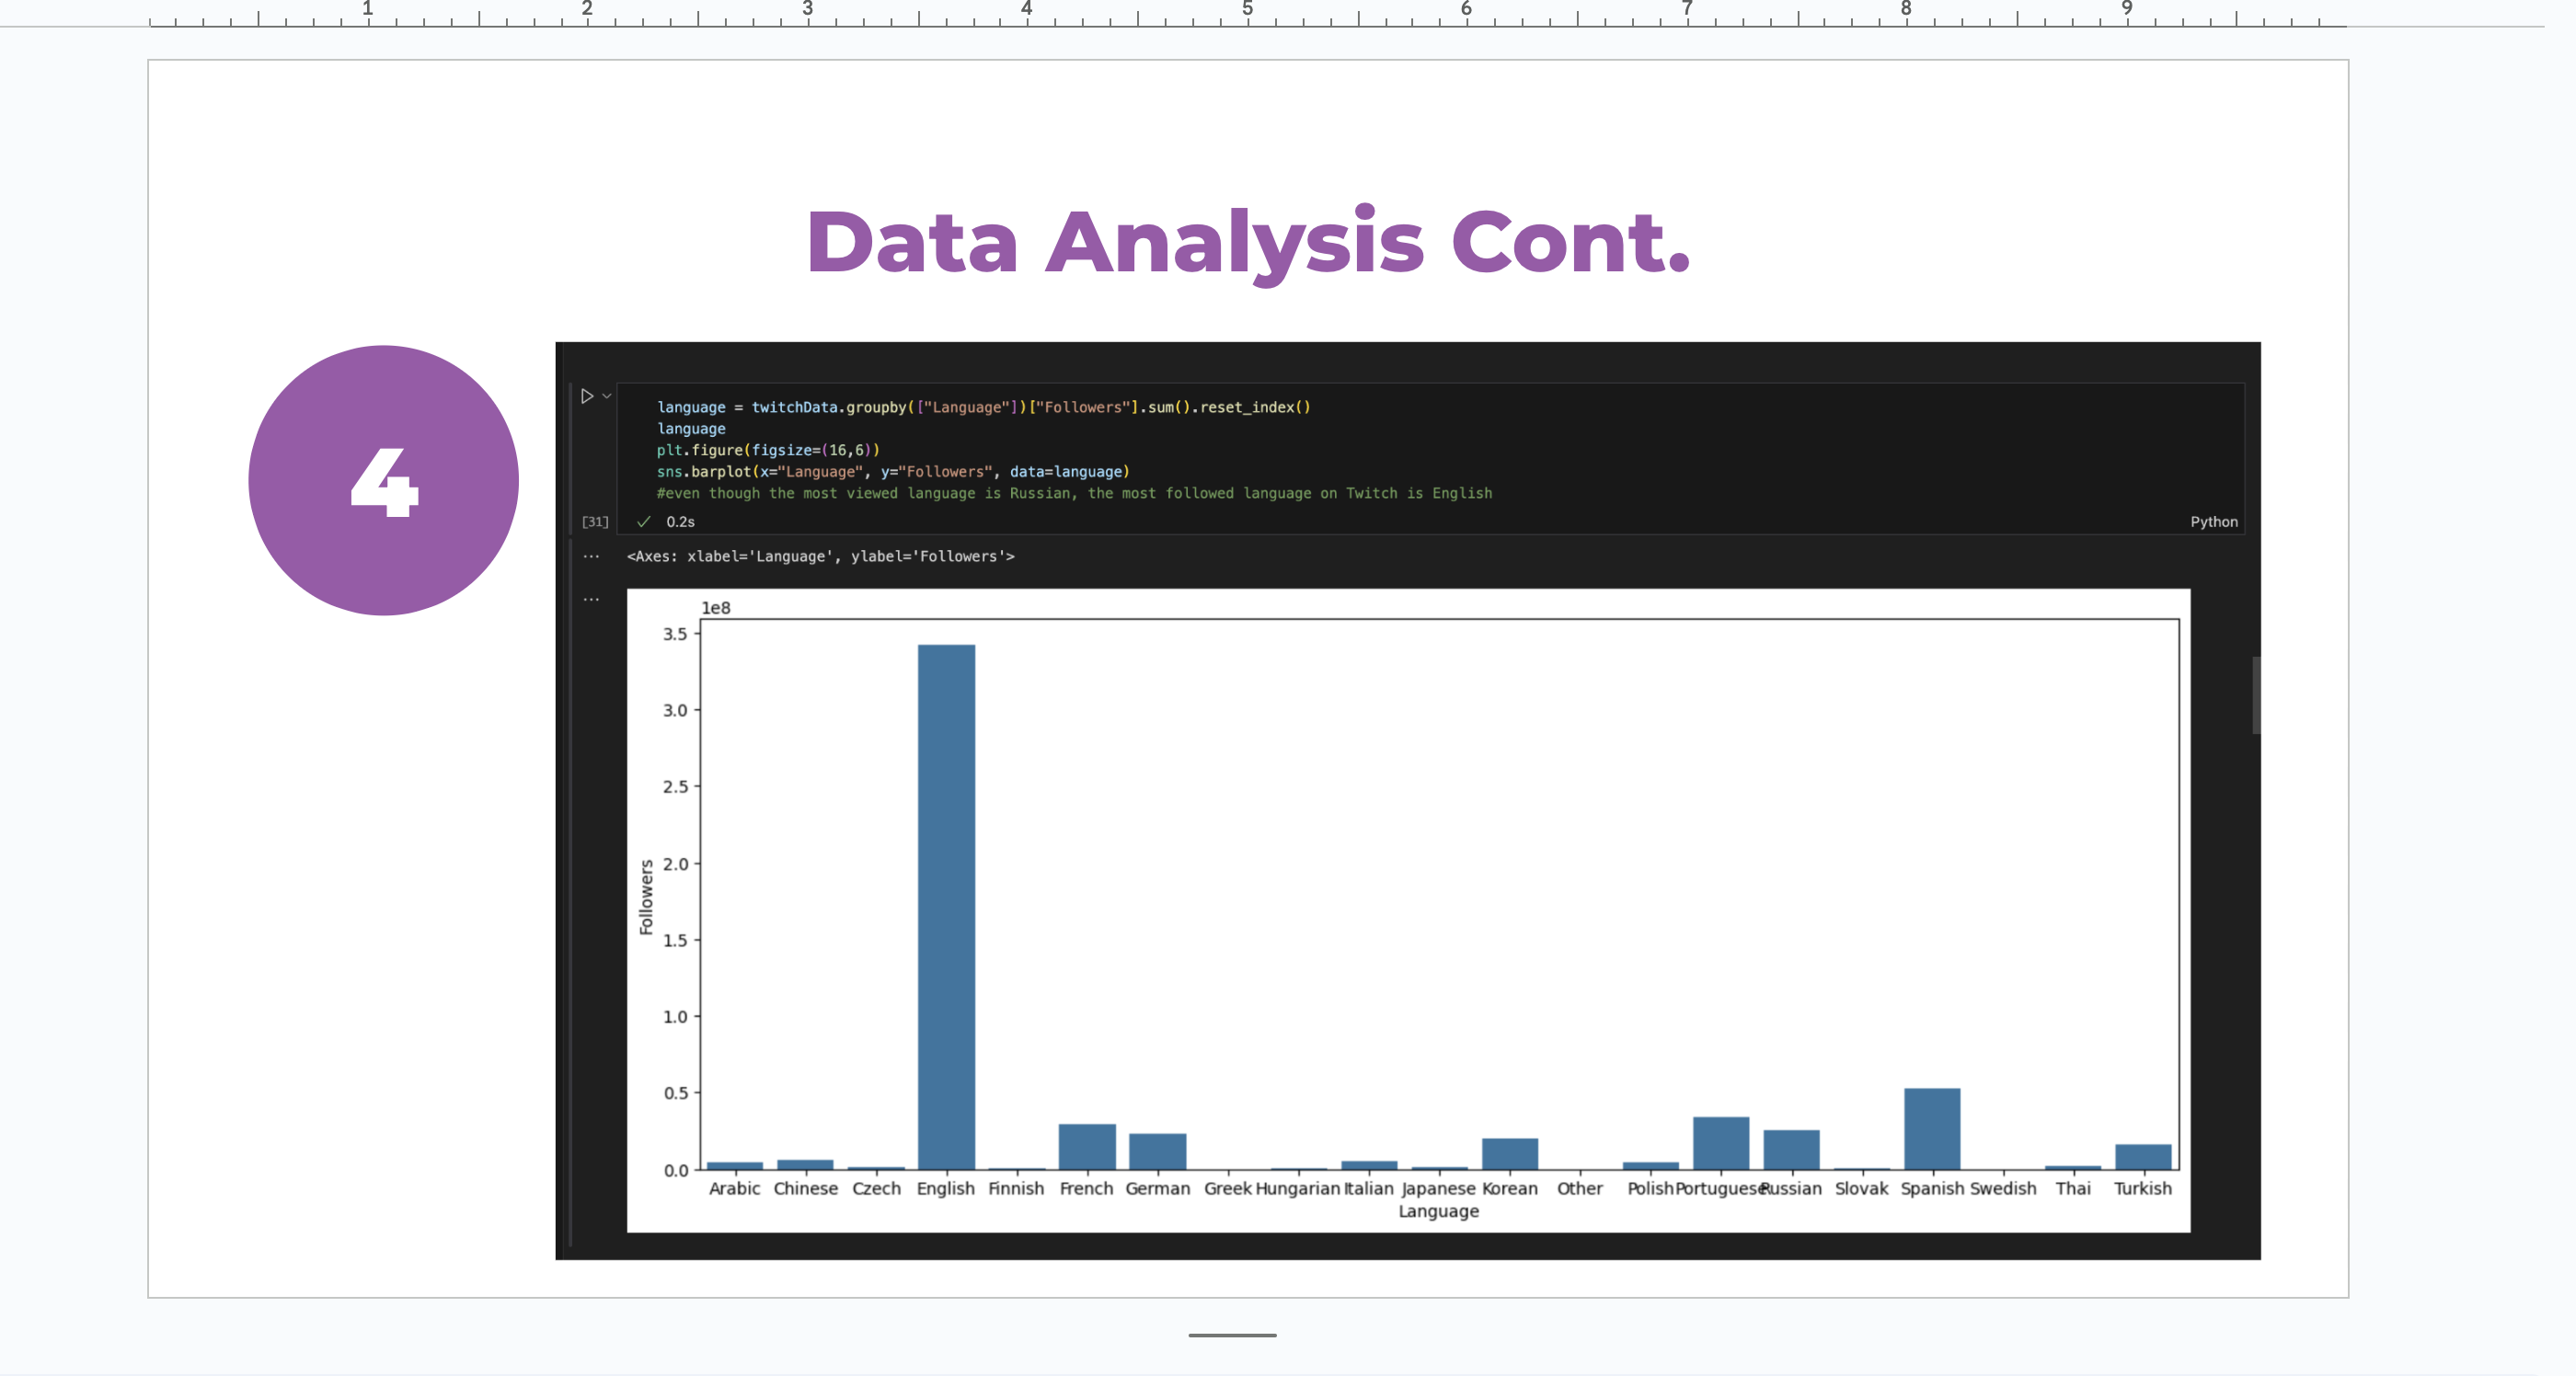This screenshot has height=1376, width=2576.
Task: Click the speaker notes drag handle below the slide
Action: click(1232, 1335)
